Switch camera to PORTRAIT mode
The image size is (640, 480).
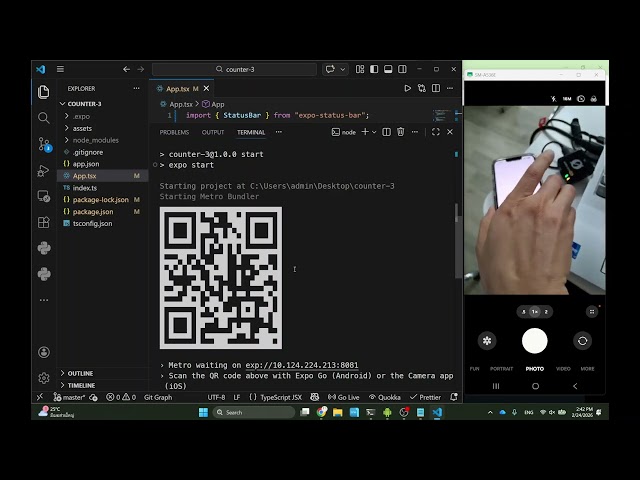tap(501, 369)
